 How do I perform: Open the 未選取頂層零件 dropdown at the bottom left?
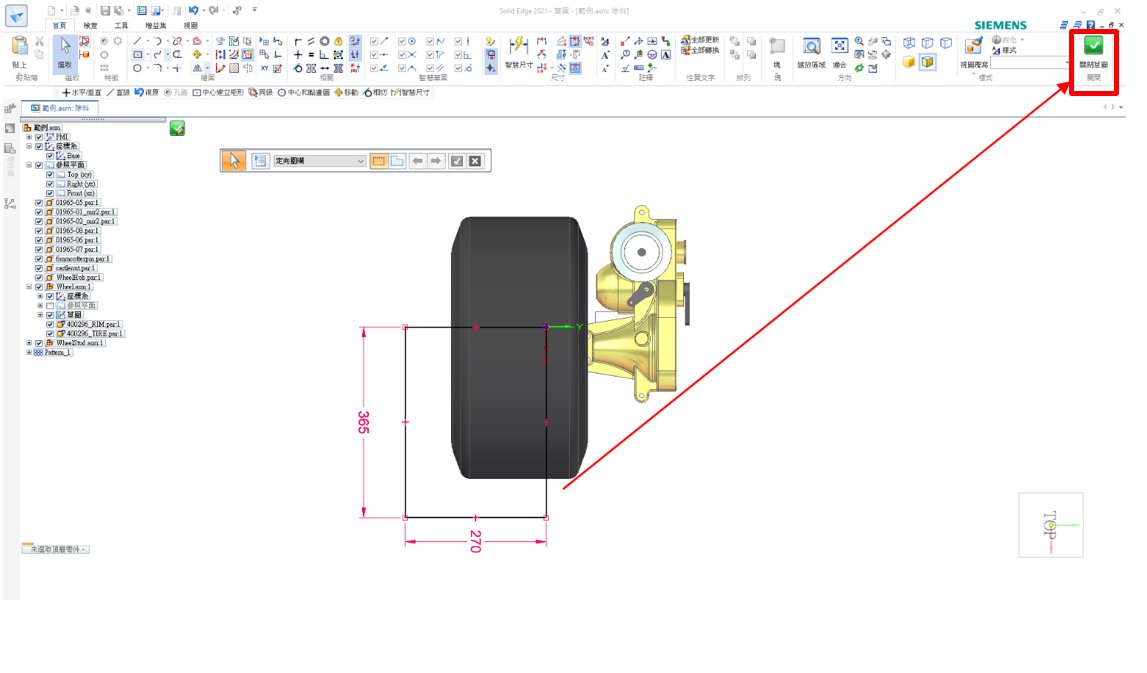56,549
